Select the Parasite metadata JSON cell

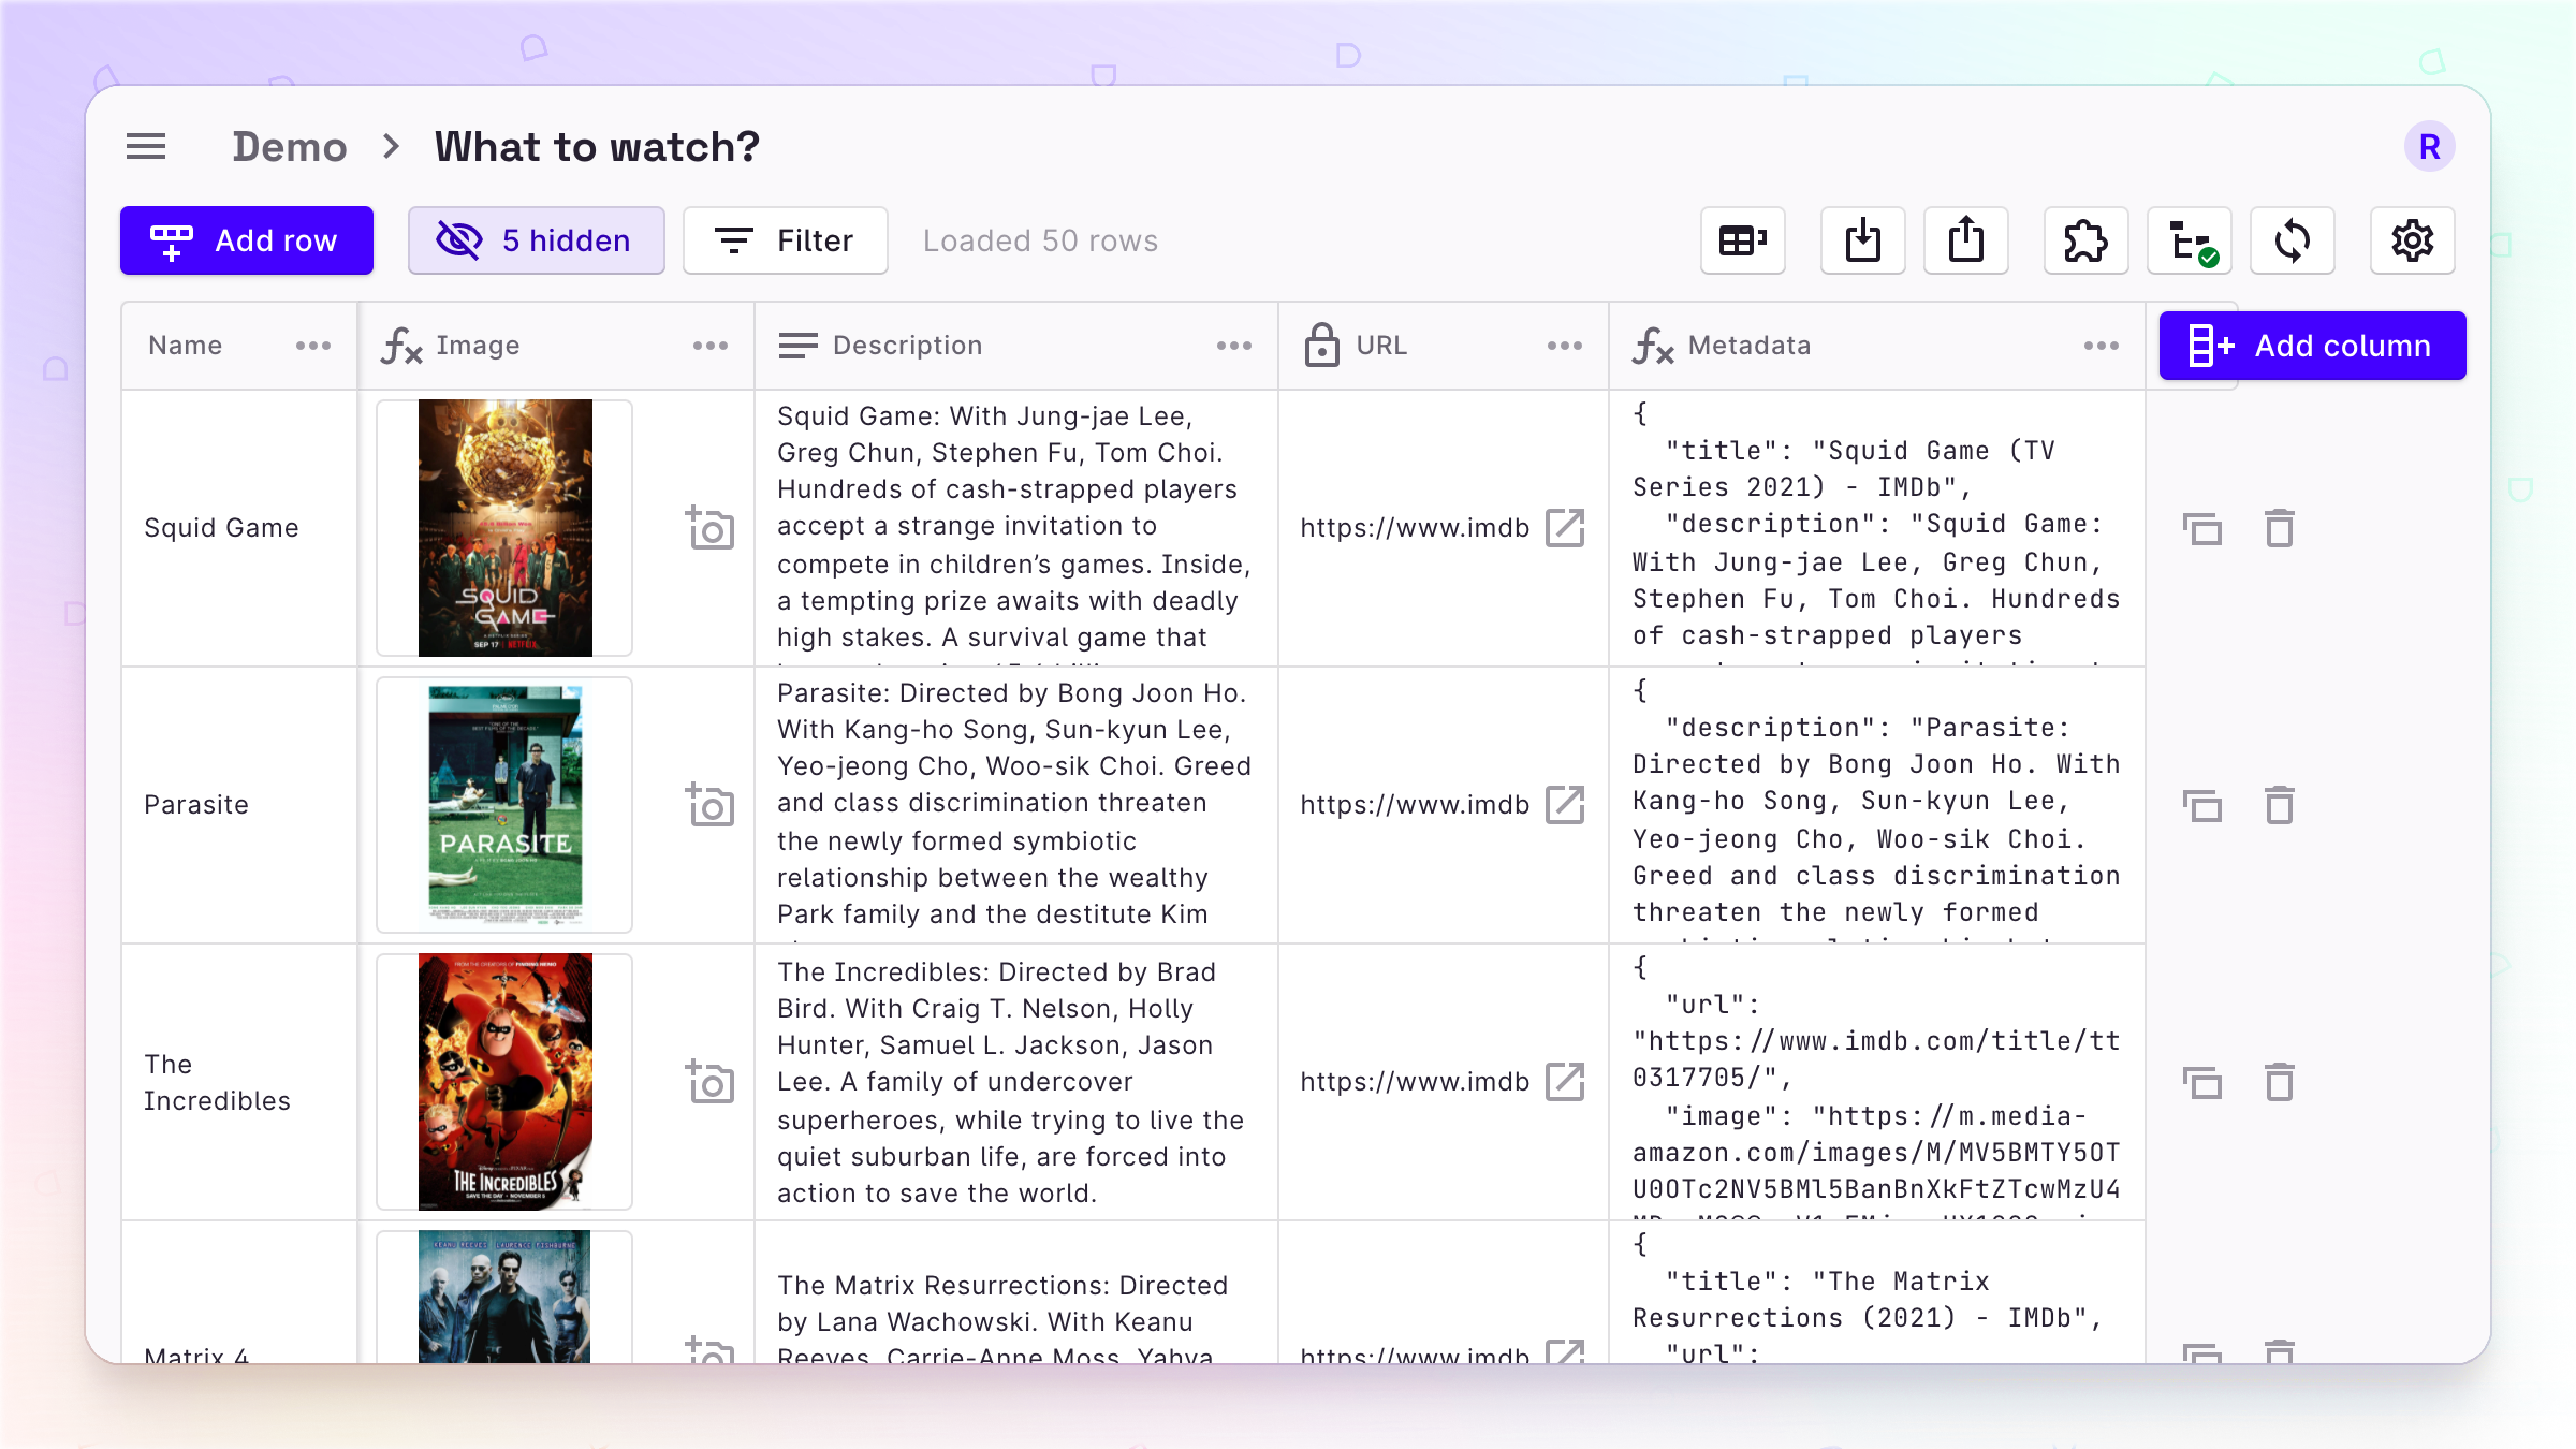(1877, 805)
